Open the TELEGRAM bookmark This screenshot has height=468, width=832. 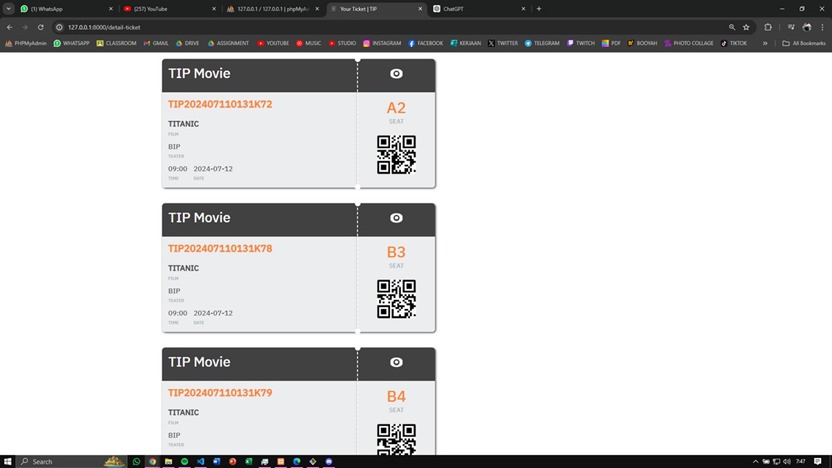(x=542, y=43)
